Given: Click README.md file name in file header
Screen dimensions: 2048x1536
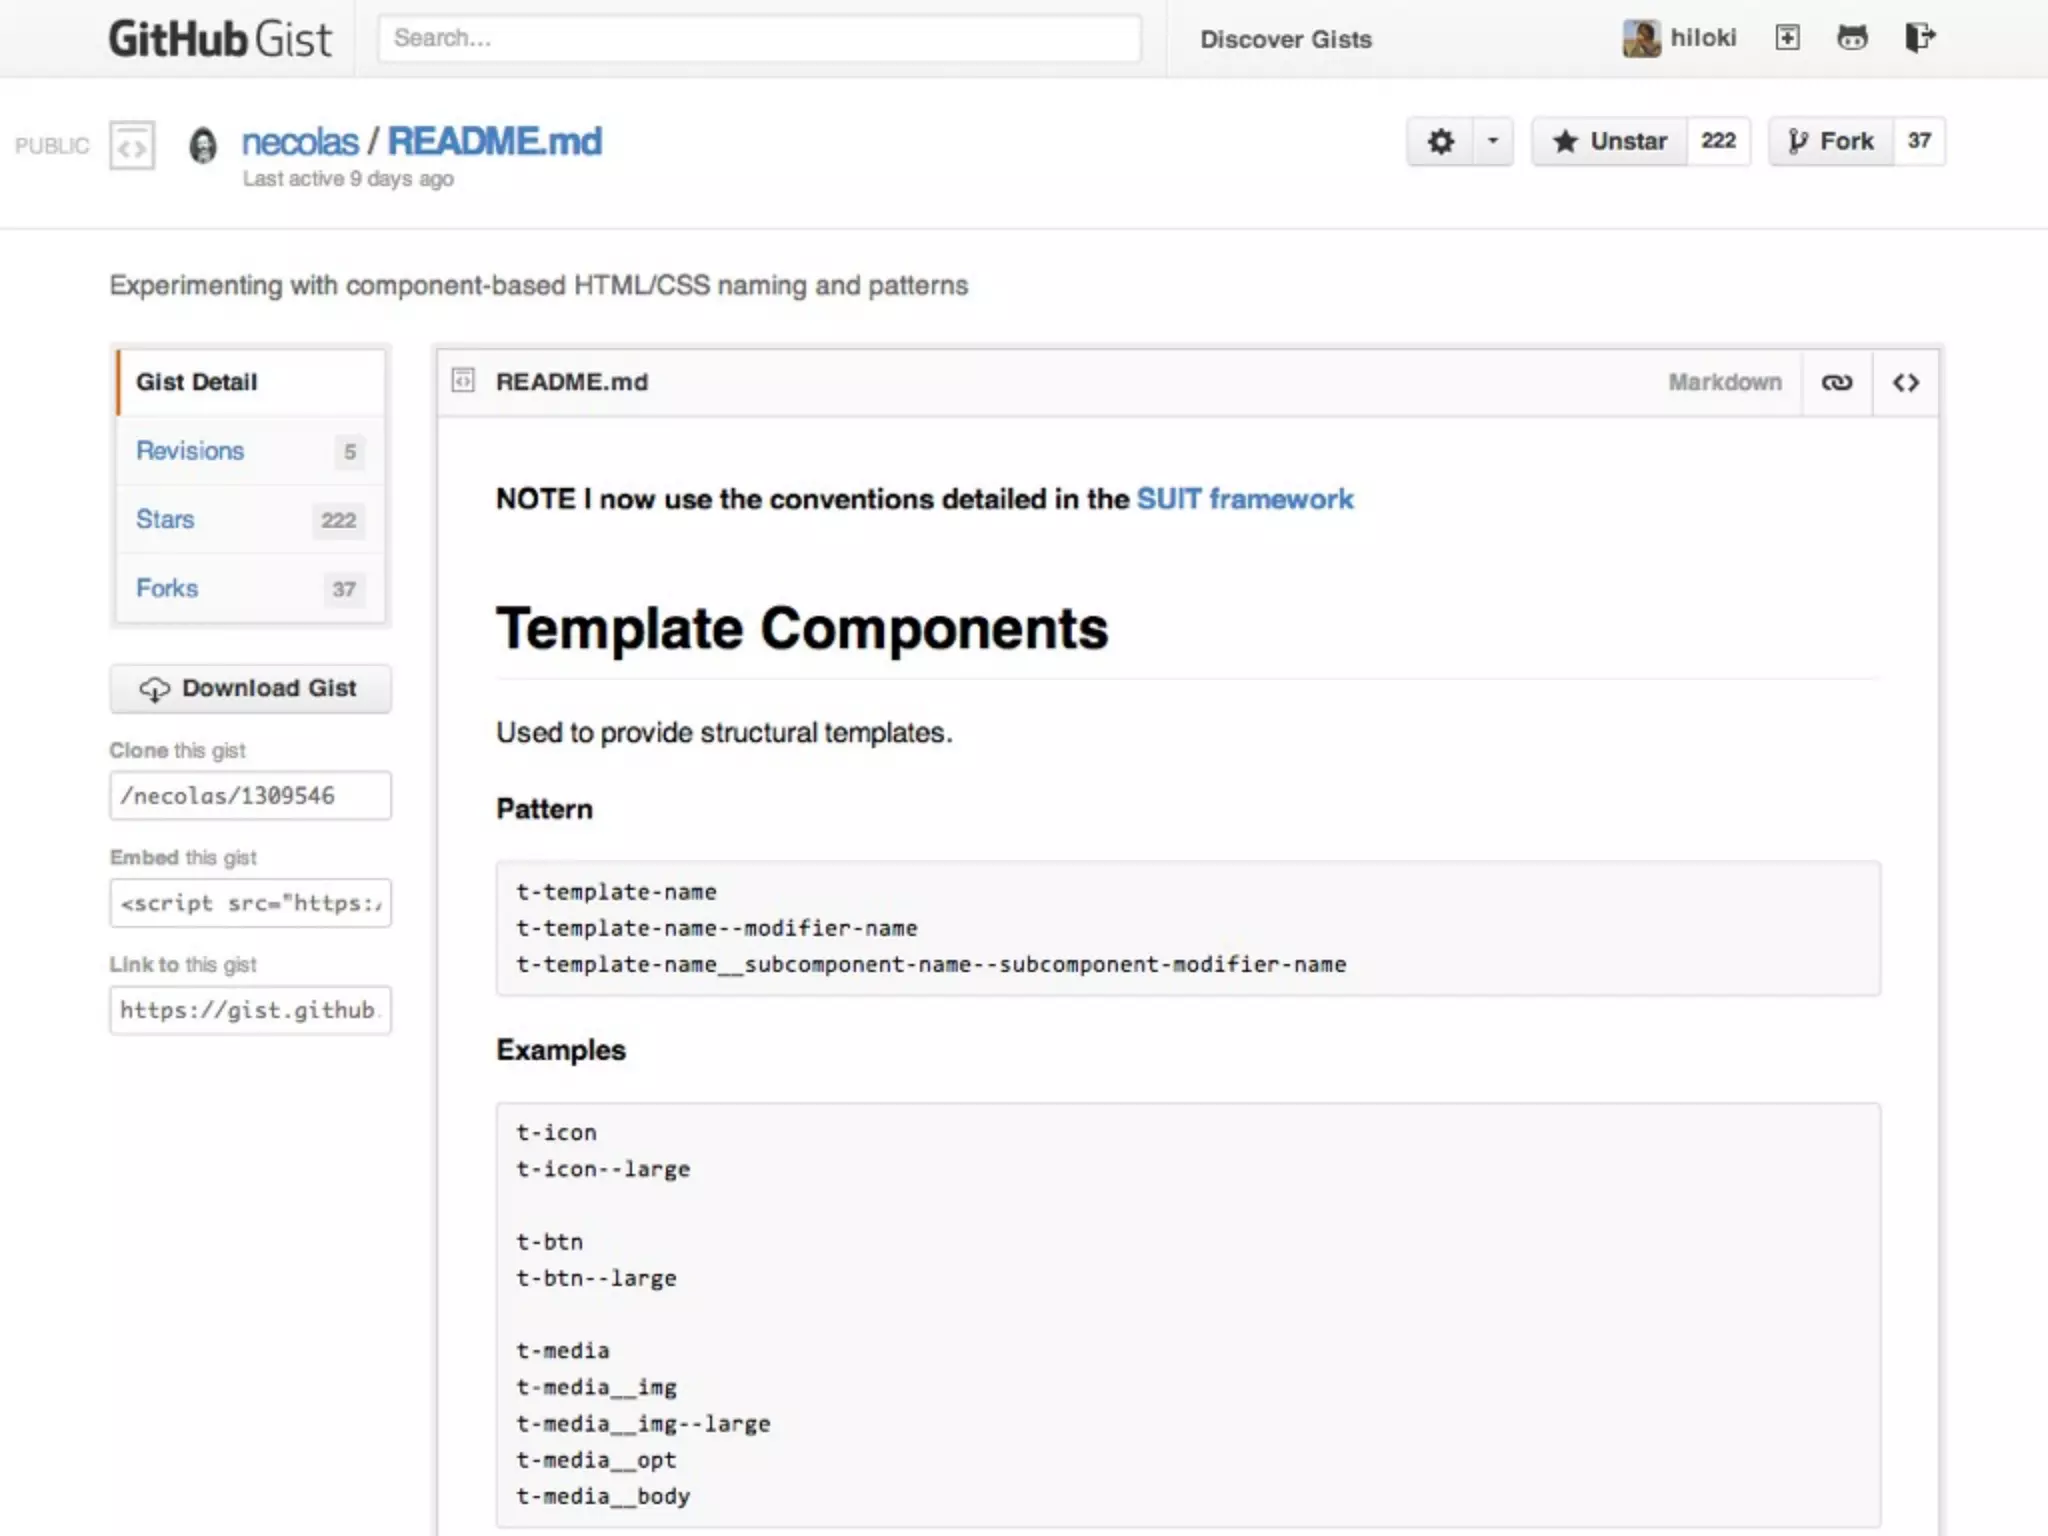Looking at the screenshot, I should pos(572,382).
